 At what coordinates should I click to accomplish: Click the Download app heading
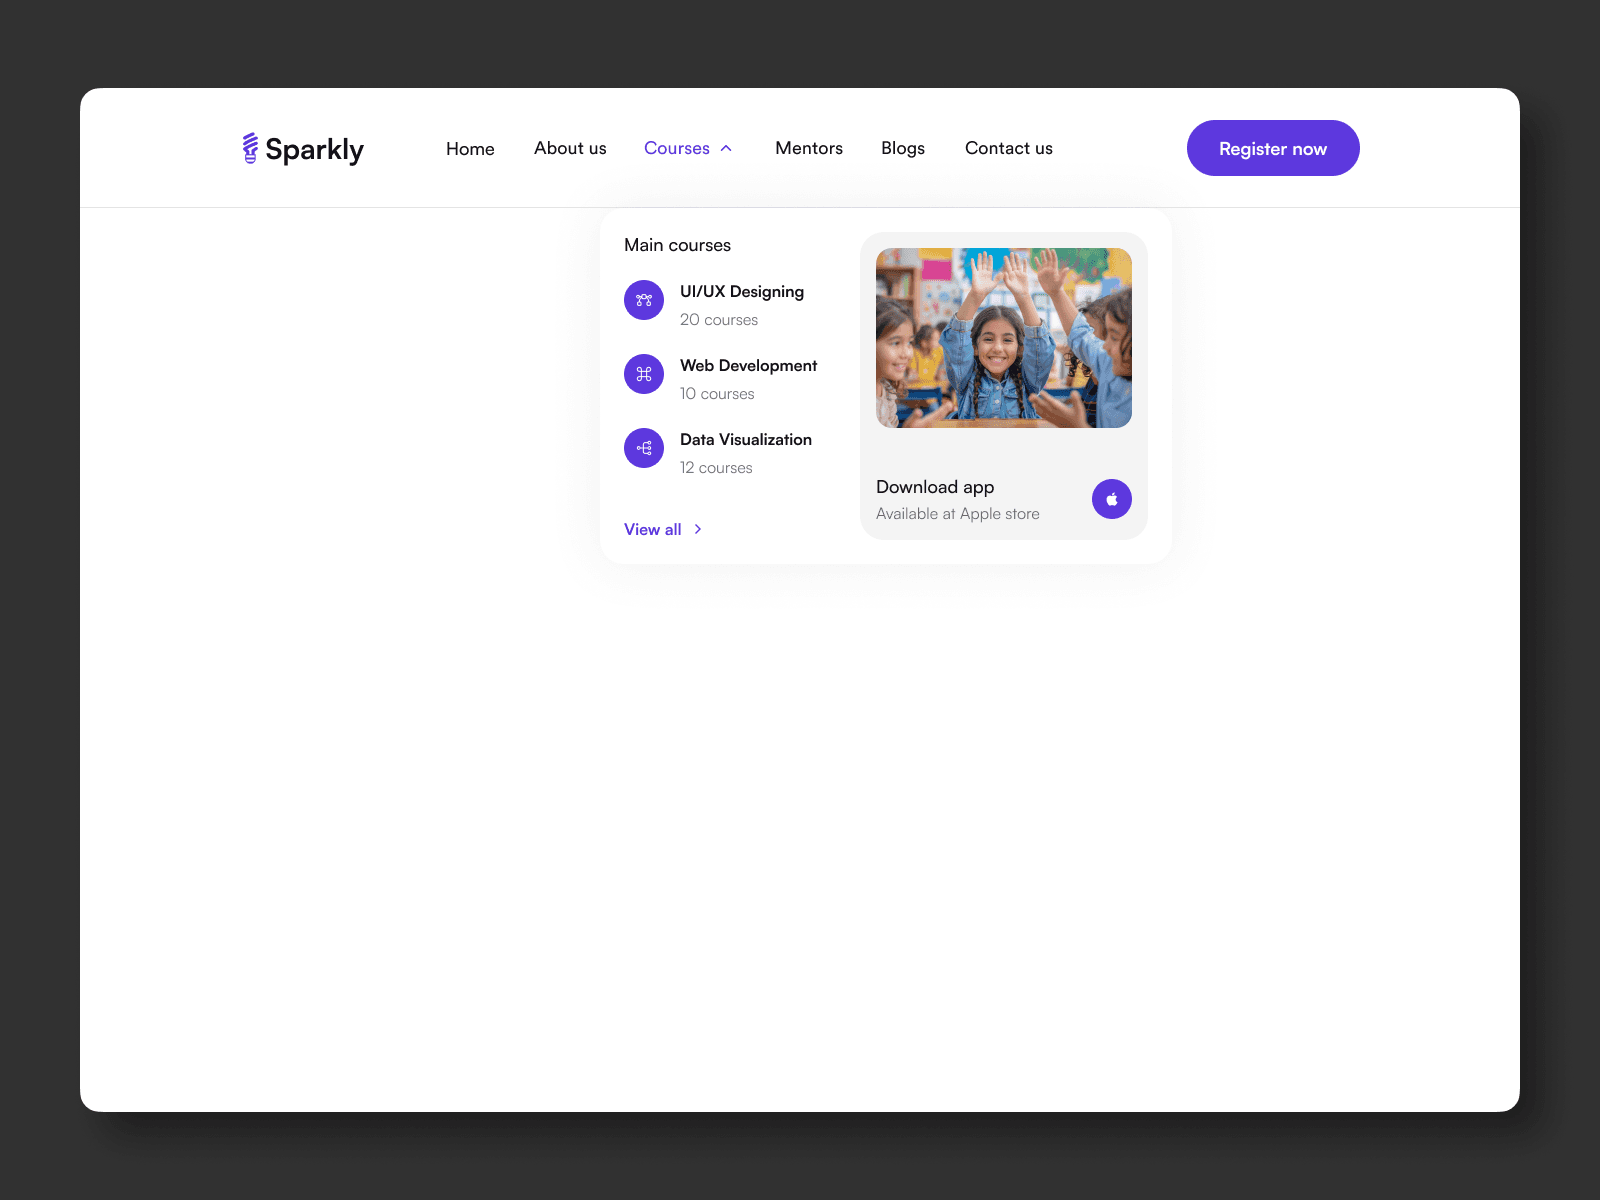coord(935,487)
